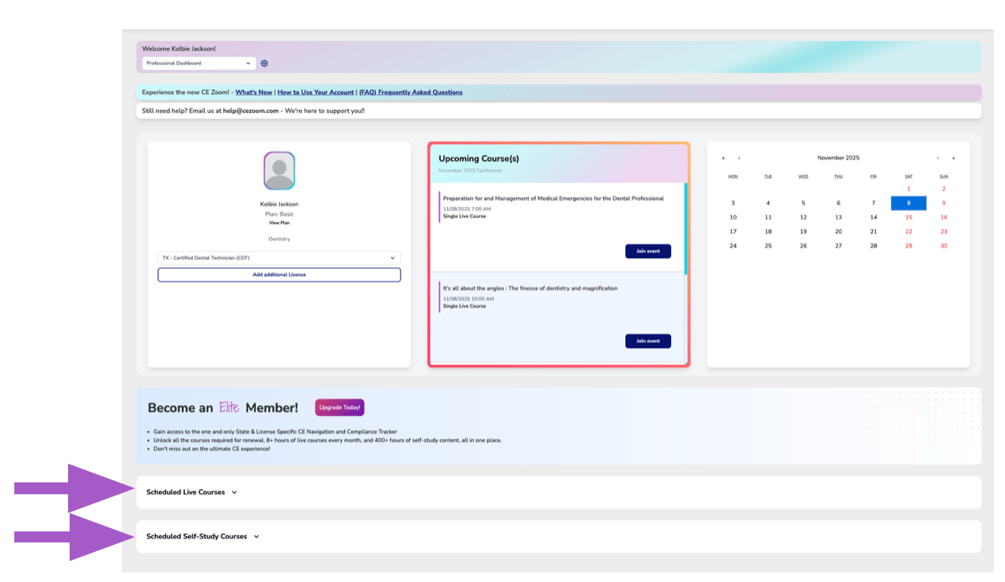Select November 21 in the calendar
Screen dimensions: 1005x582
click(873, 231)
